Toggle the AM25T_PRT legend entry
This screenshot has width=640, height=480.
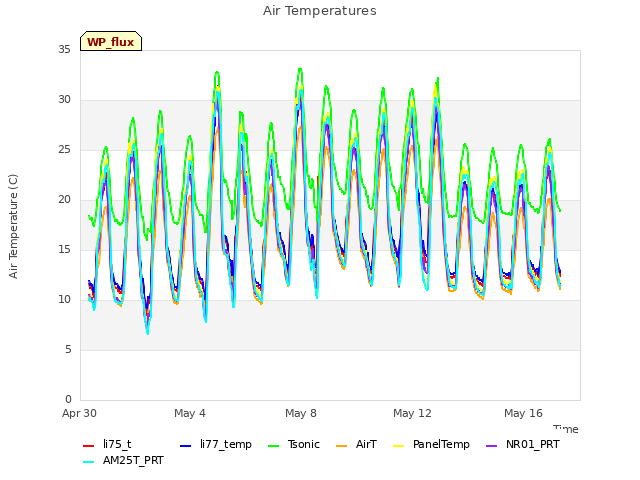coord(123,460)
